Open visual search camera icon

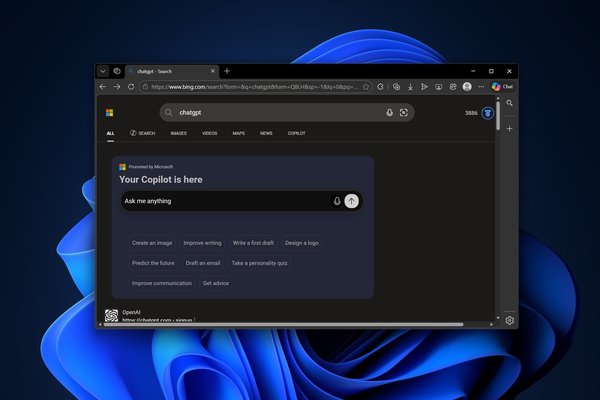404,113
